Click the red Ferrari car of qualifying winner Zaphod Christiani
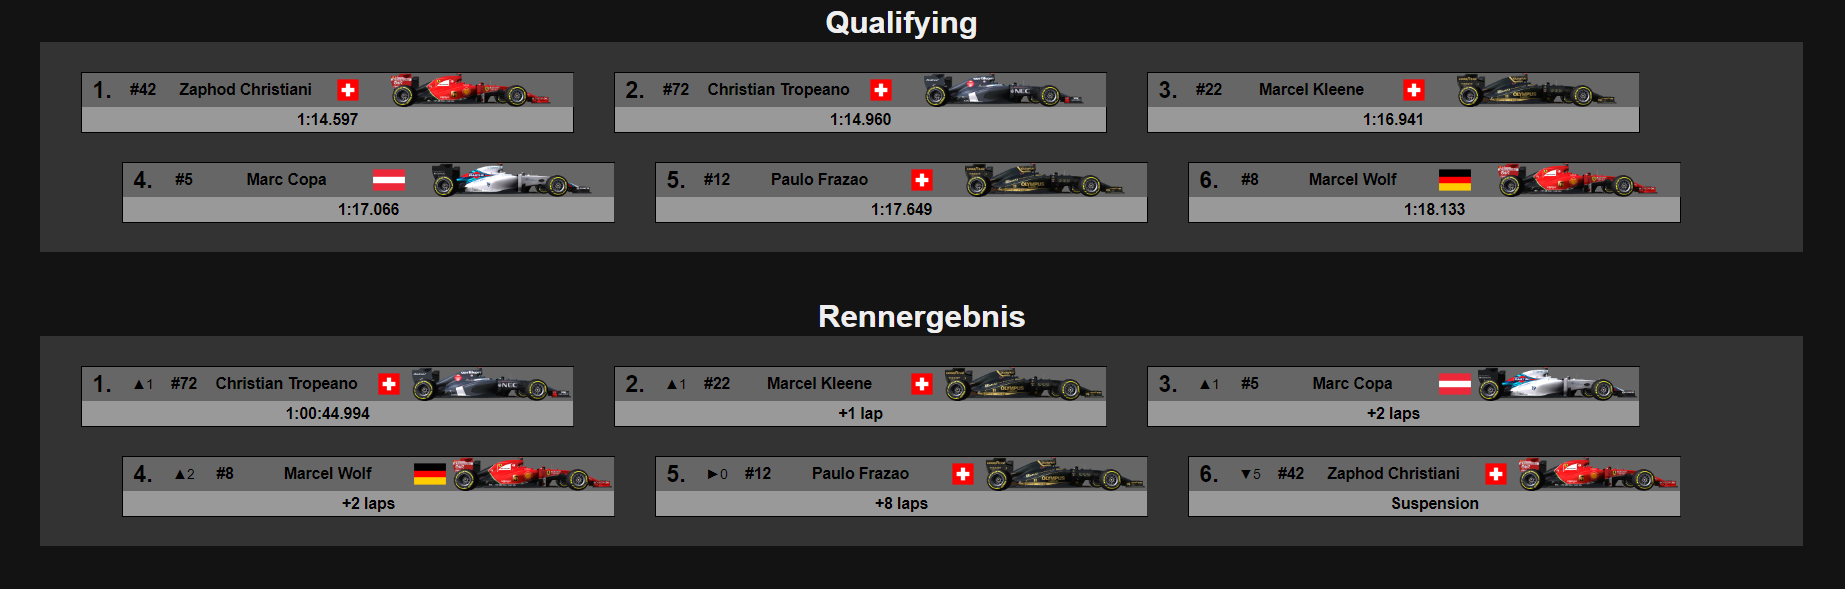The image size is (1845, 589). (x=470, y=90)
